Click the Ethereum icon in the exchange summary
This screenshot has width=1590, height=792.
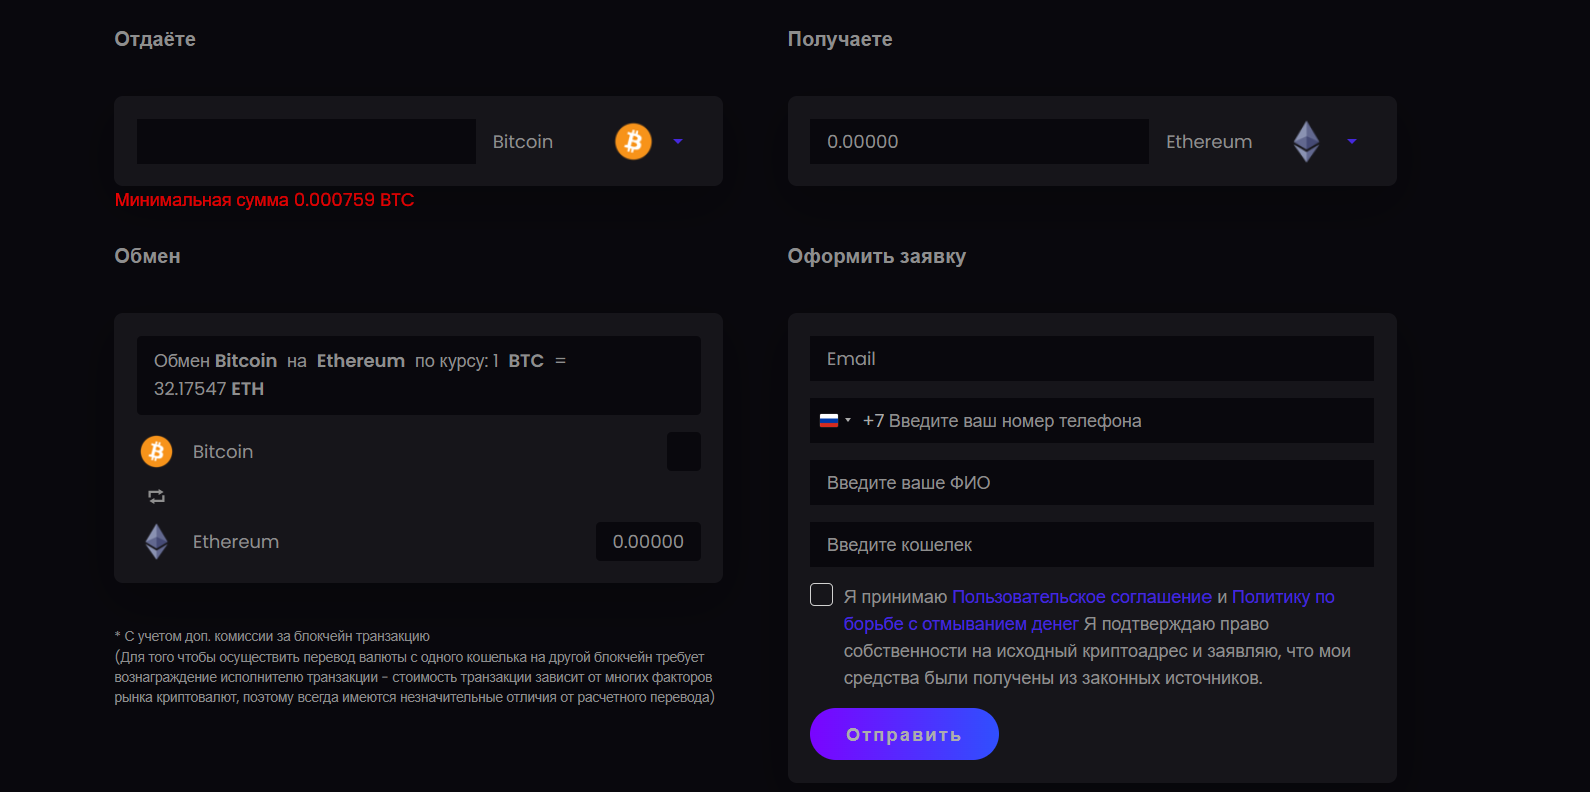(156, 541)
